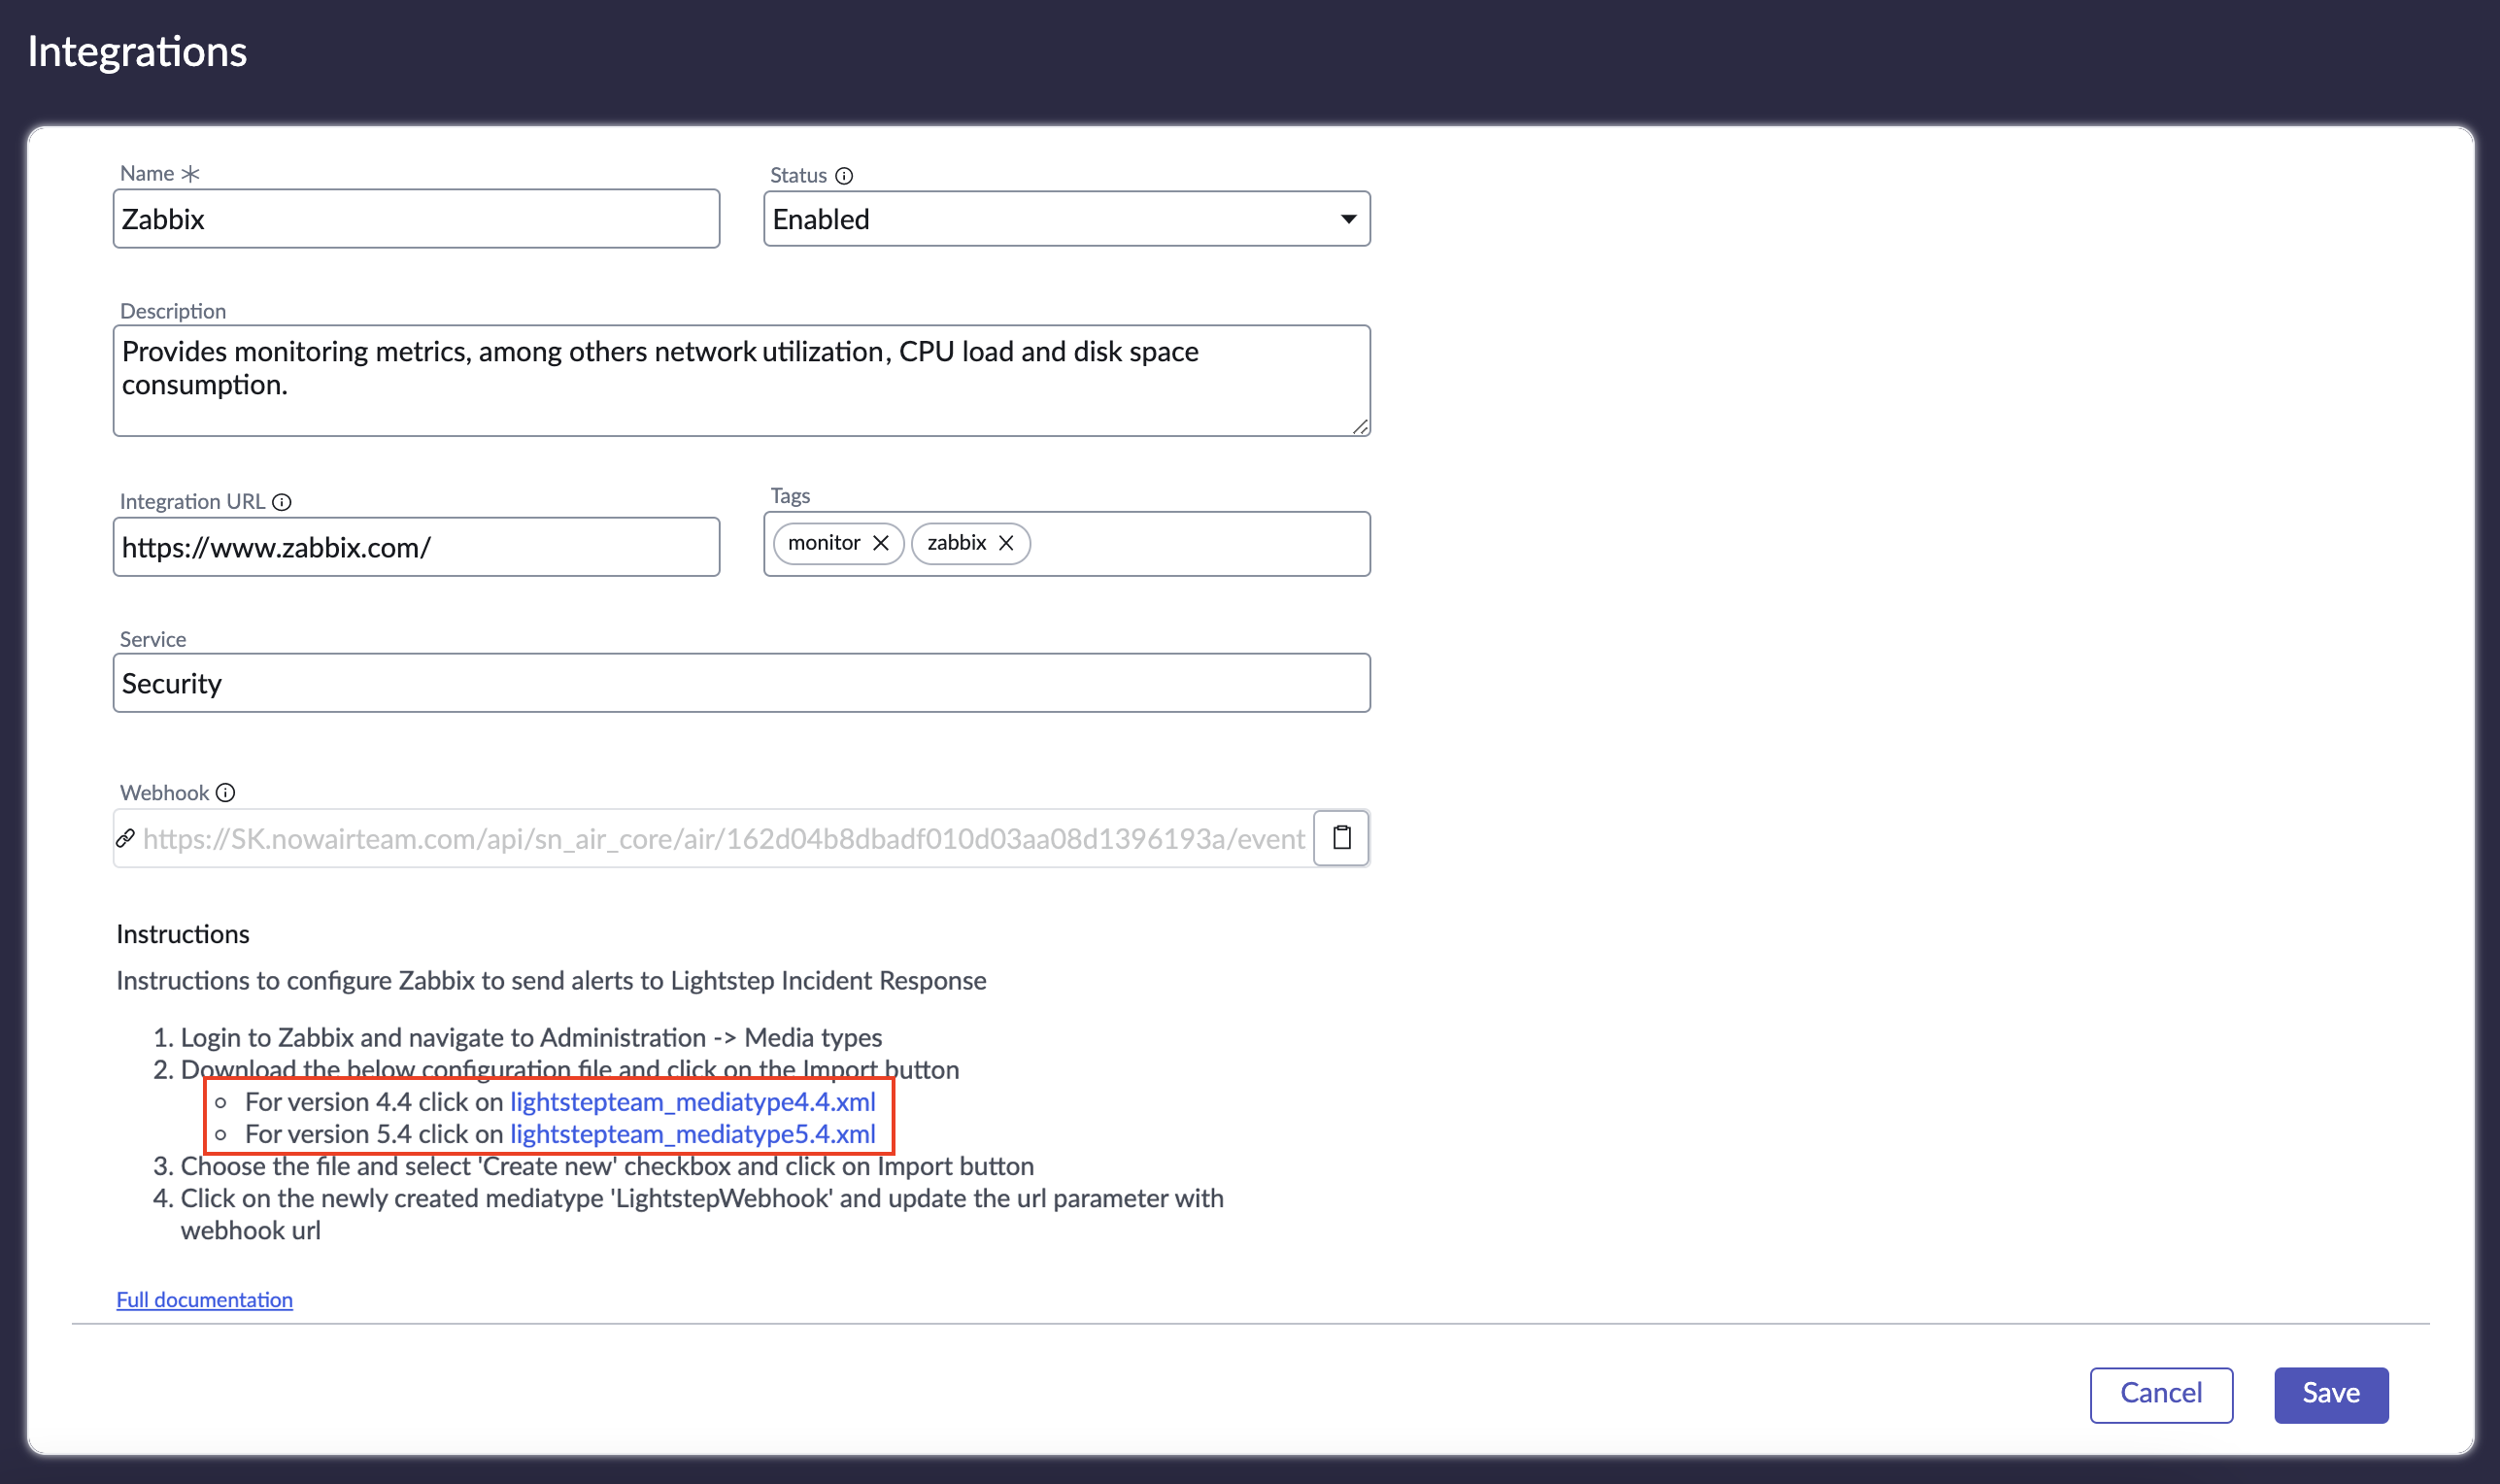Click the Integration URL label text

192,502
